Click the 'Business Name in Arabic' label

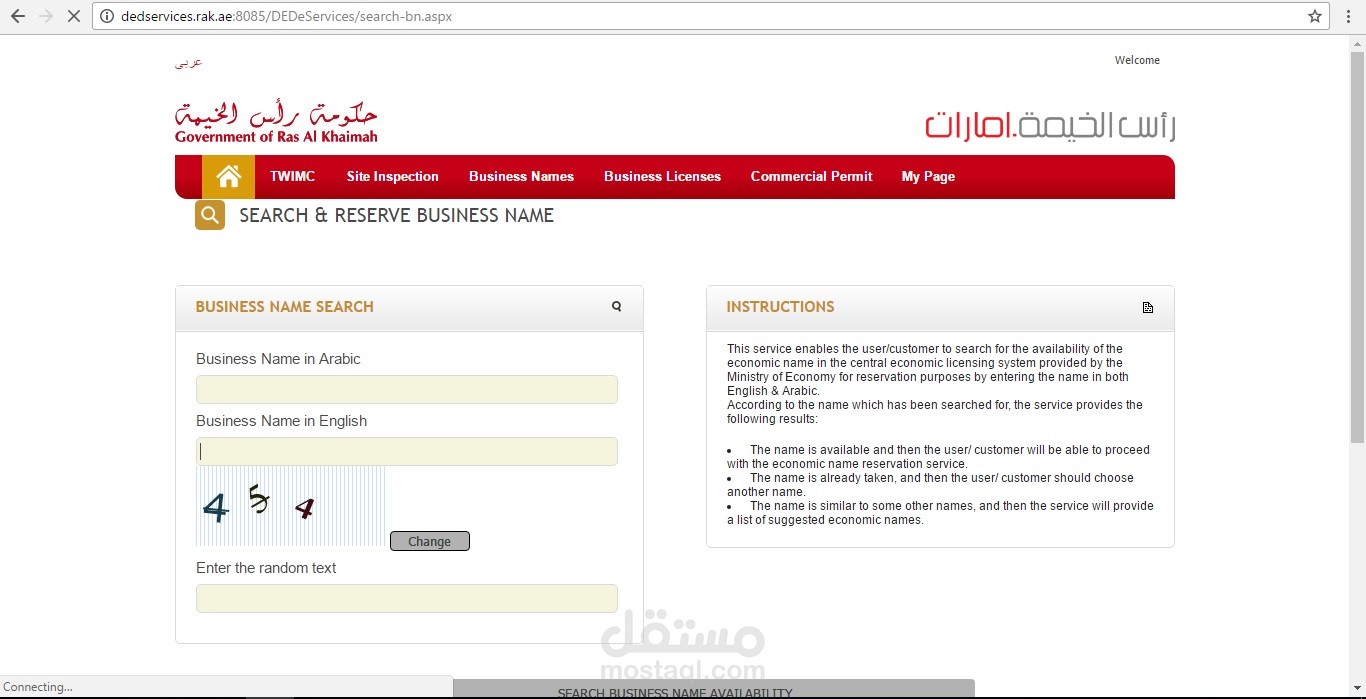point(278,359)
